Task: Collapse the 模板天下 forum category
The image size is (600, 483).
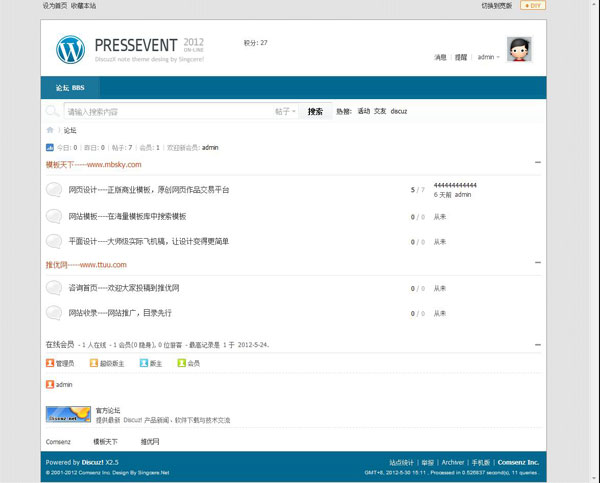Action: 538,163
